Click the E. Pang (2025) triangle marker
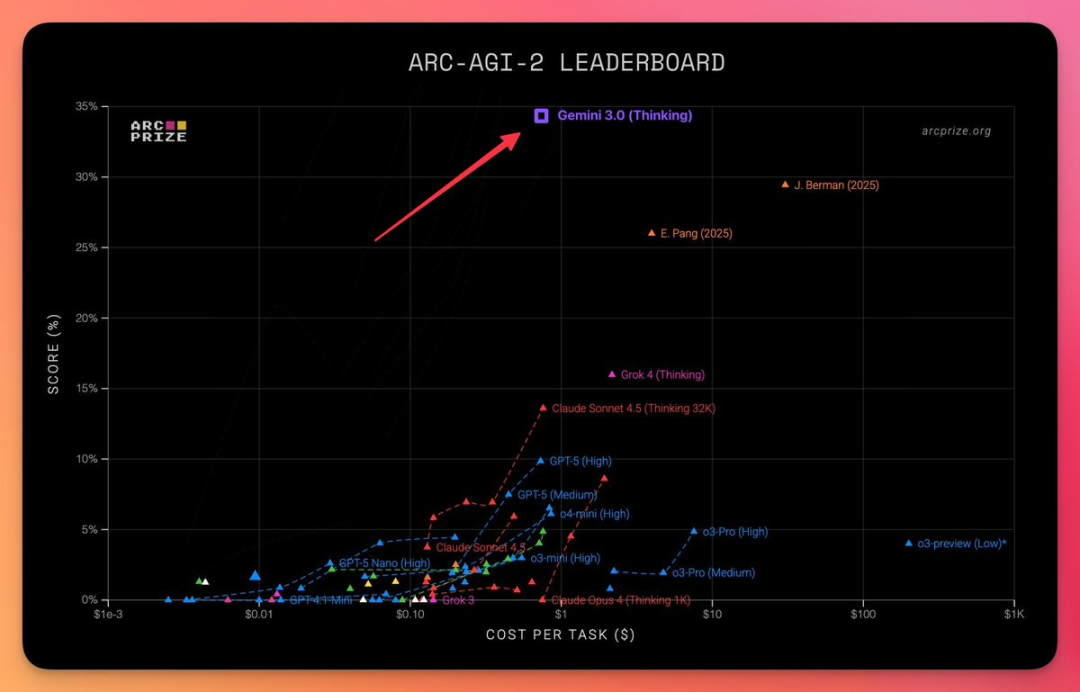Image resolution: width=1080 pixels, height=692 pixels. tap(652, 233)
